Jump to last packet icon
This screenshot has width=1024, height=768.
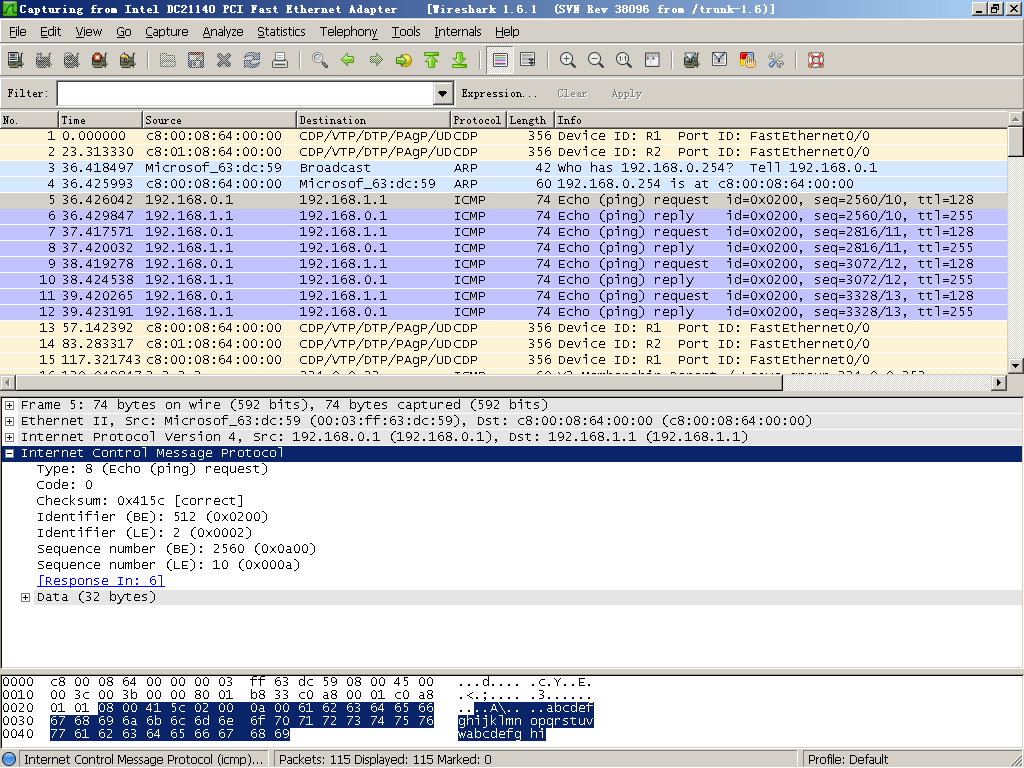pyautogui.click(x=460, y=61)
